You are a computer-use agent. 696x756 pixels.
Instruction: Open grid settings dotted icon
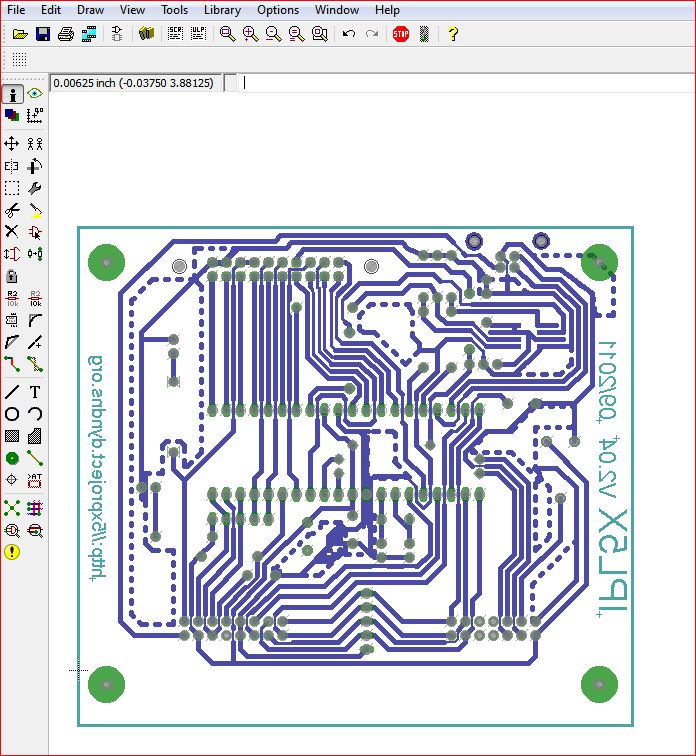point(19,59)
